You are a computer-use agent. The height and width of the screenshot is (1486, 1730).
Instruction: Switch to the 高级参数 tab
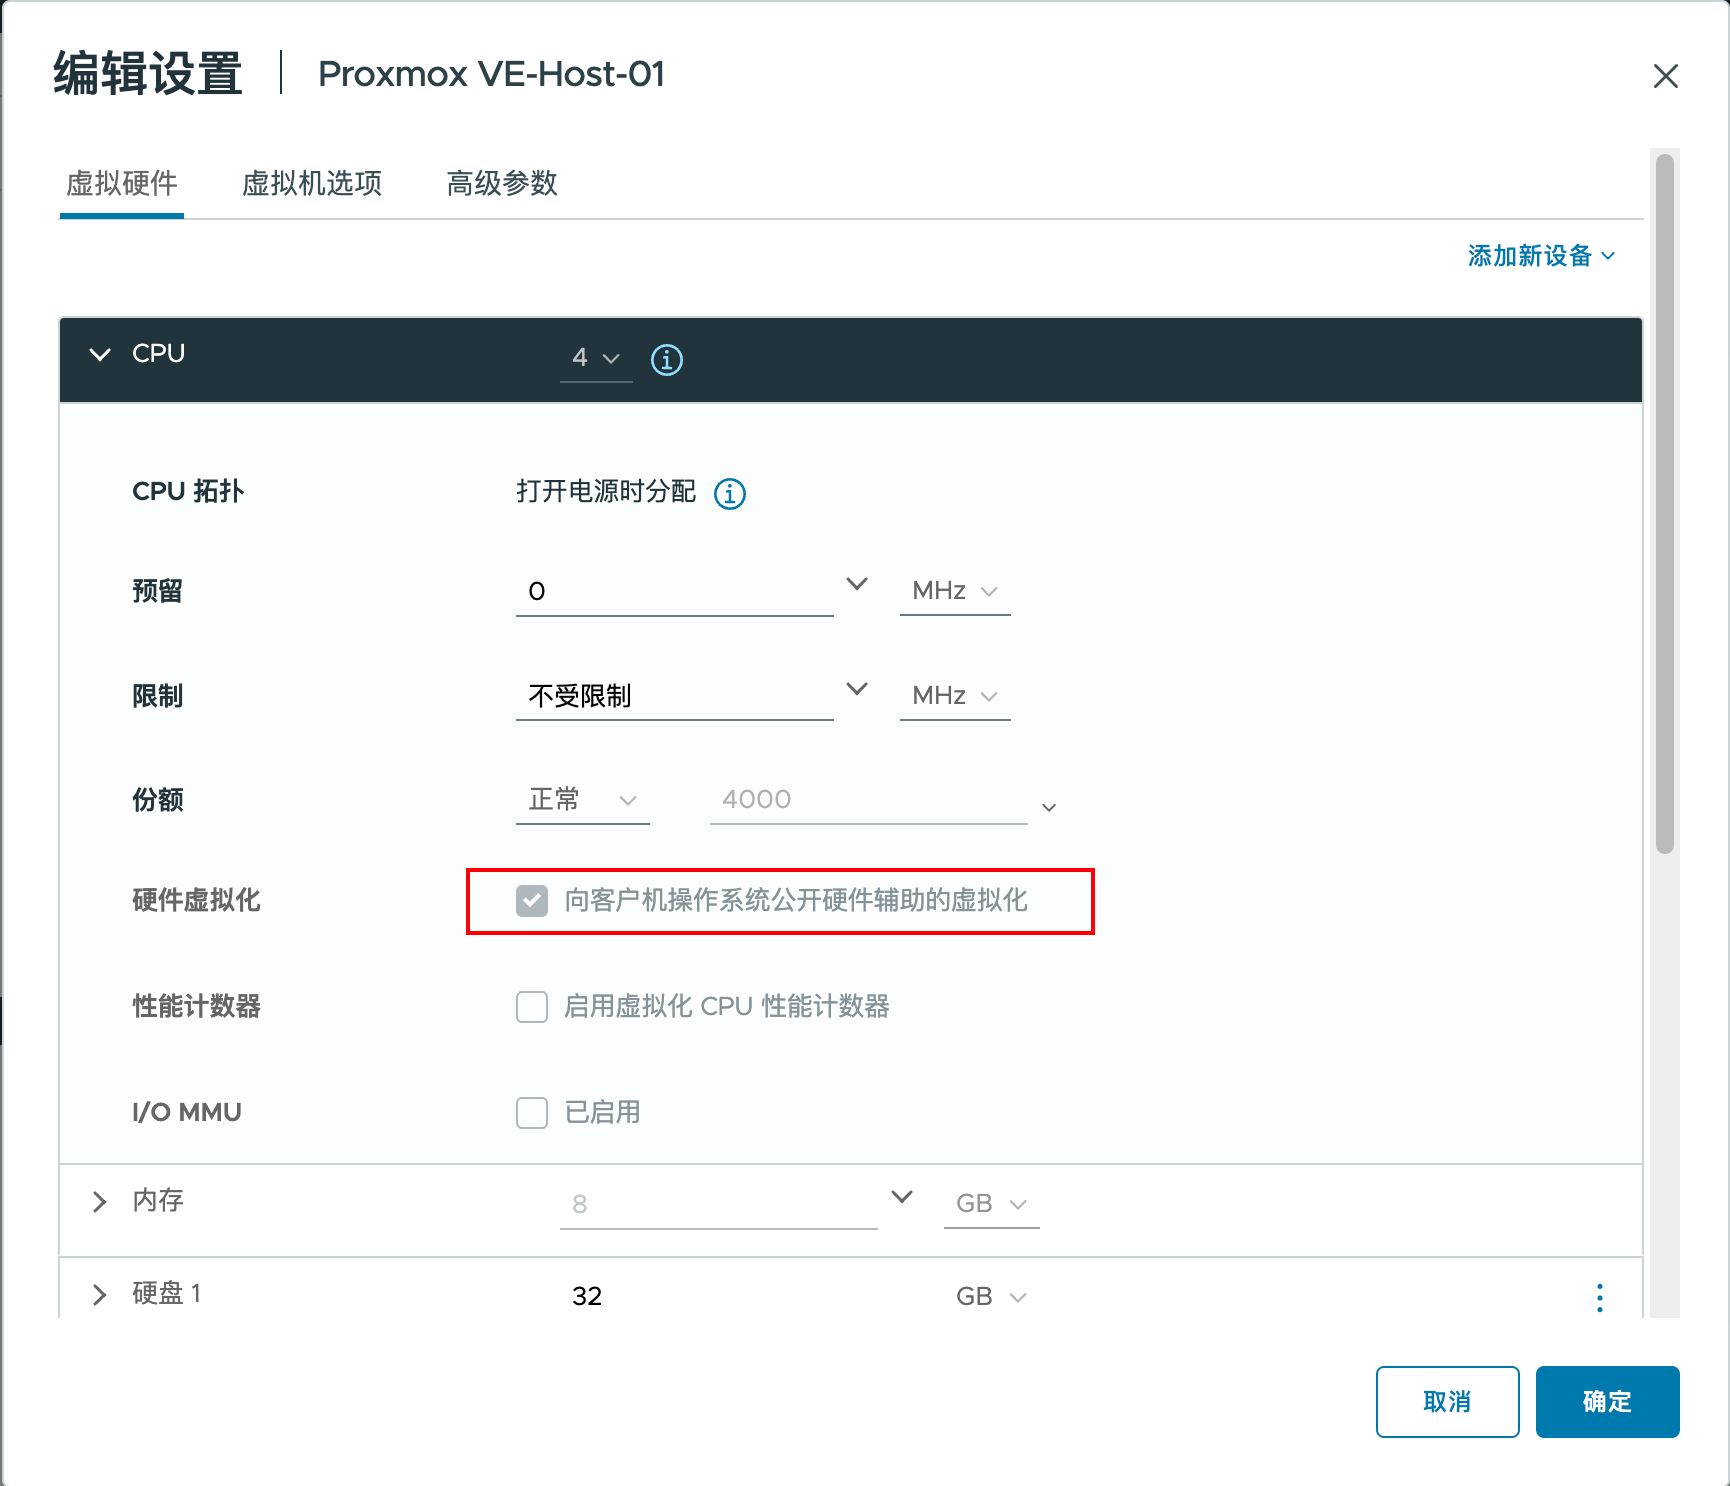[x=502, y=184]
